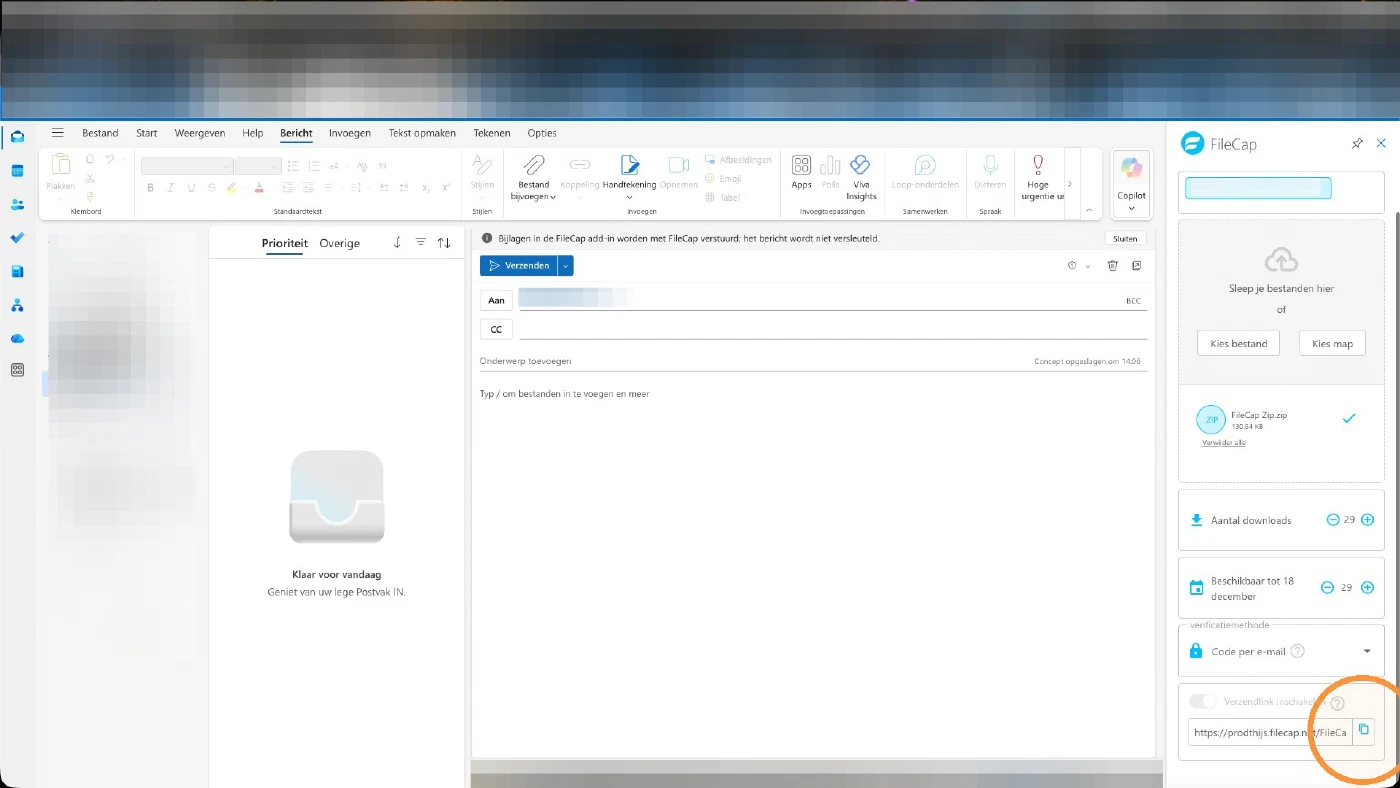Open the People icon in left rail

(x=17, y=204)
